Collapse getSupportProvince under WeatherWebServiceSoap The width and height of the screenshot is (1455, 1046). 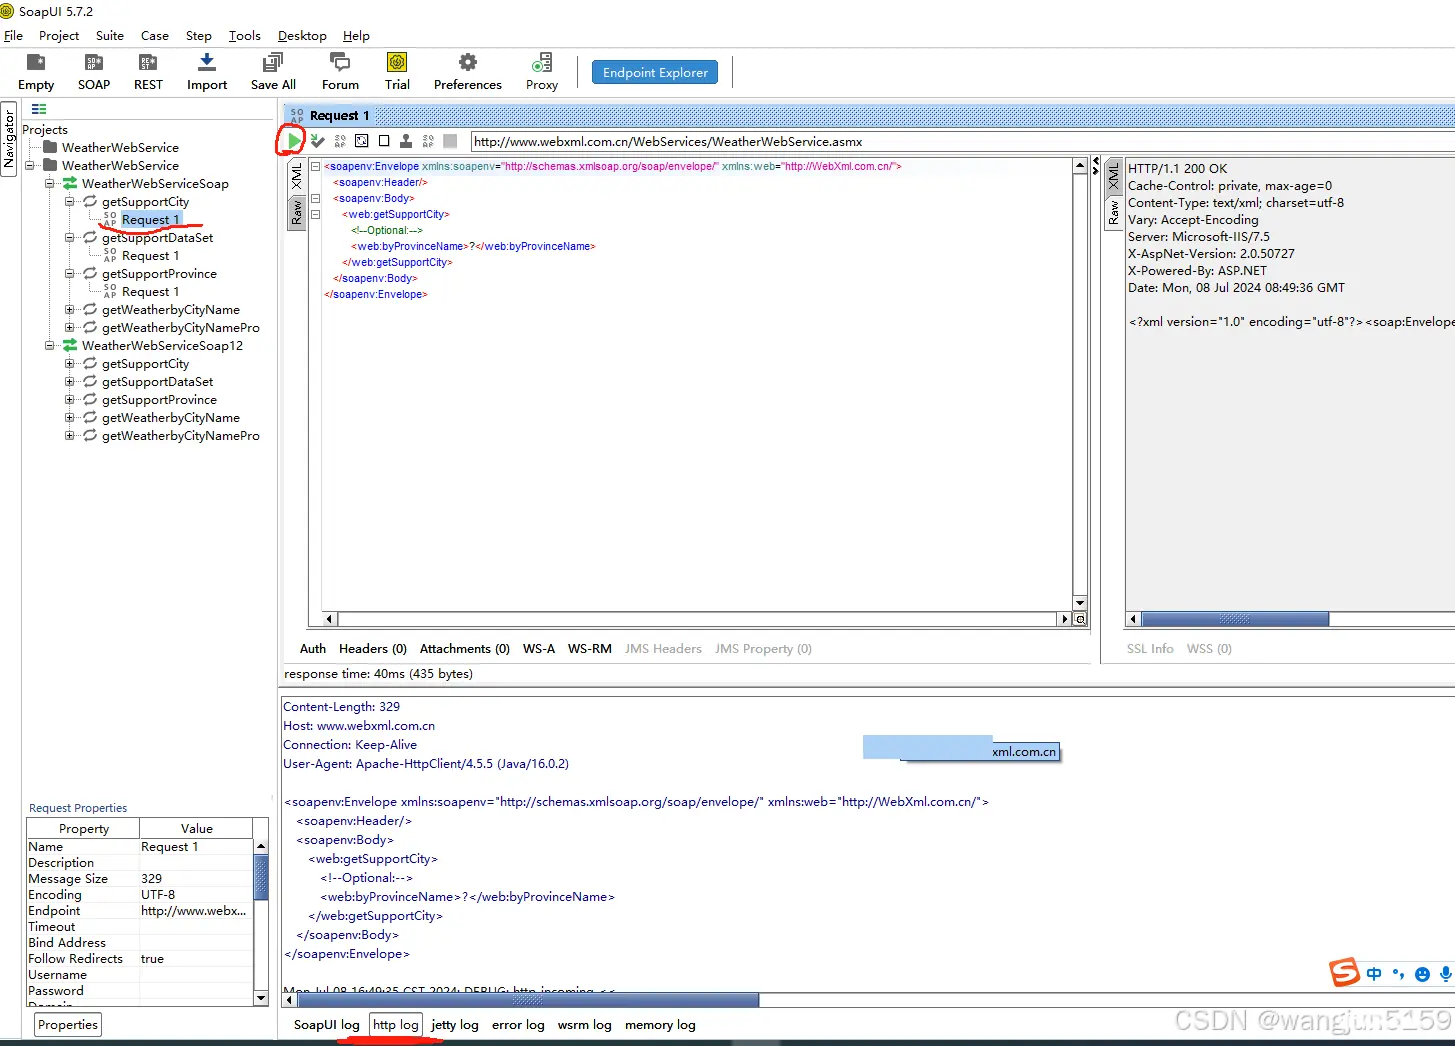tap(70, 273)
